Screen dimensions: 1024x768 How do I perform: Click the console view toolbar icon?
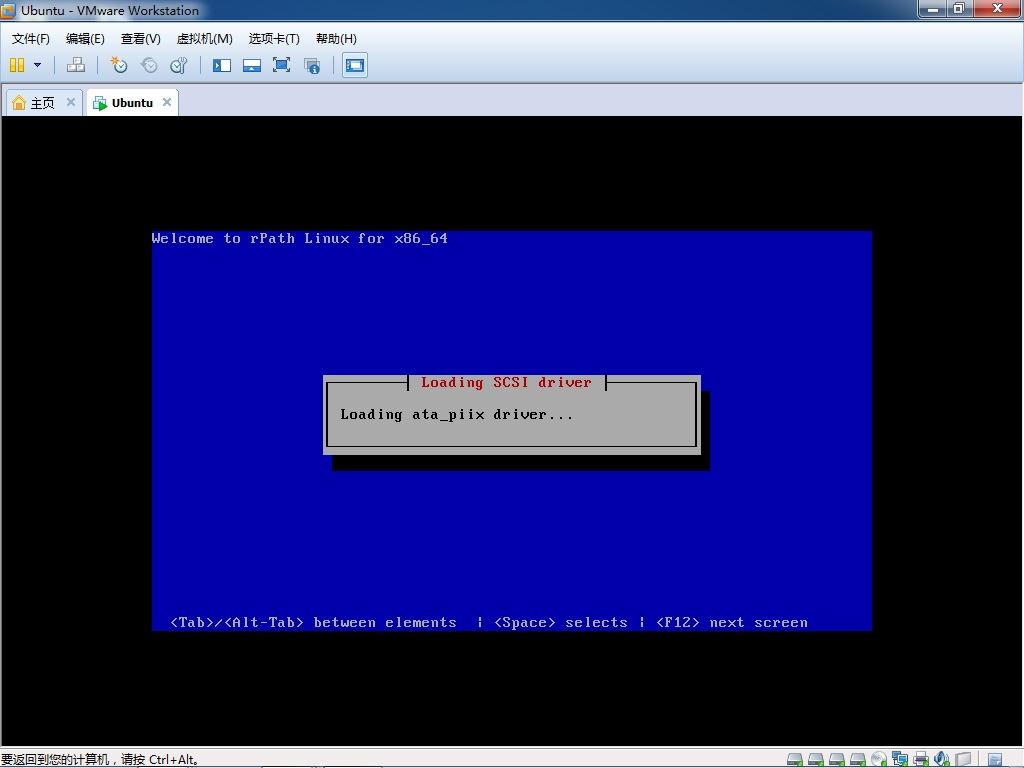(355, 65)
